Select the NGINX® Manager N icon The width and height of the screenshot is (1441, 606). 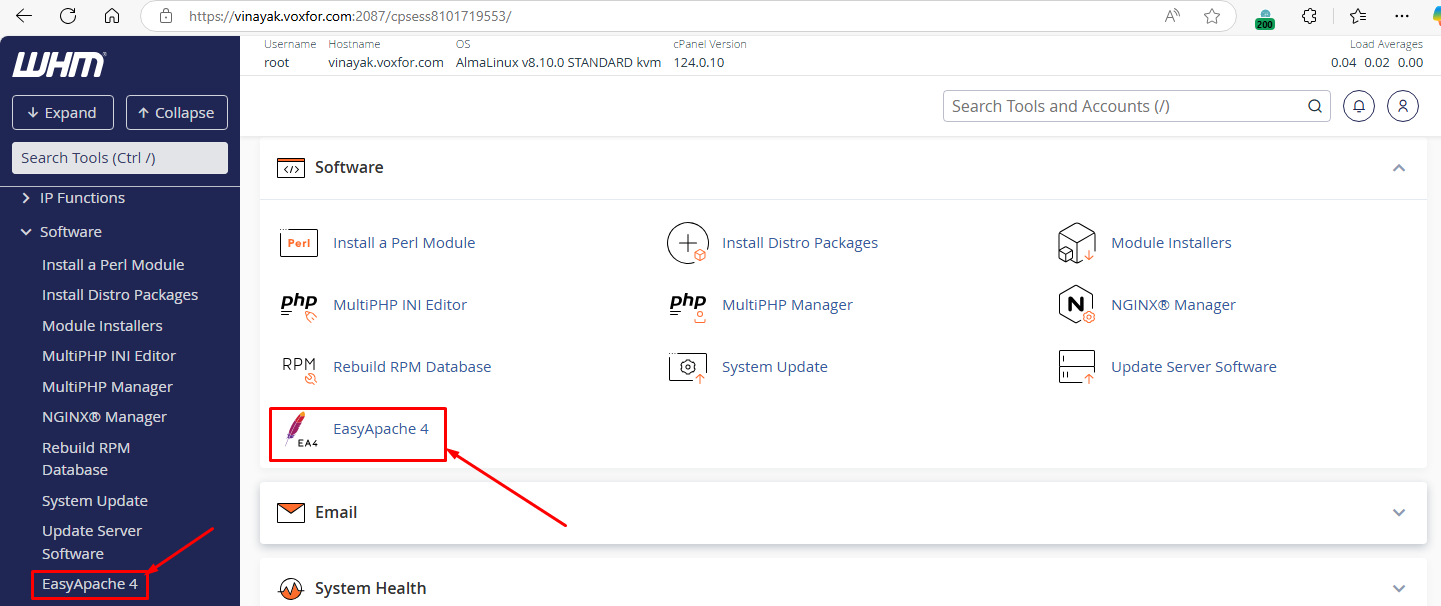1076,304
